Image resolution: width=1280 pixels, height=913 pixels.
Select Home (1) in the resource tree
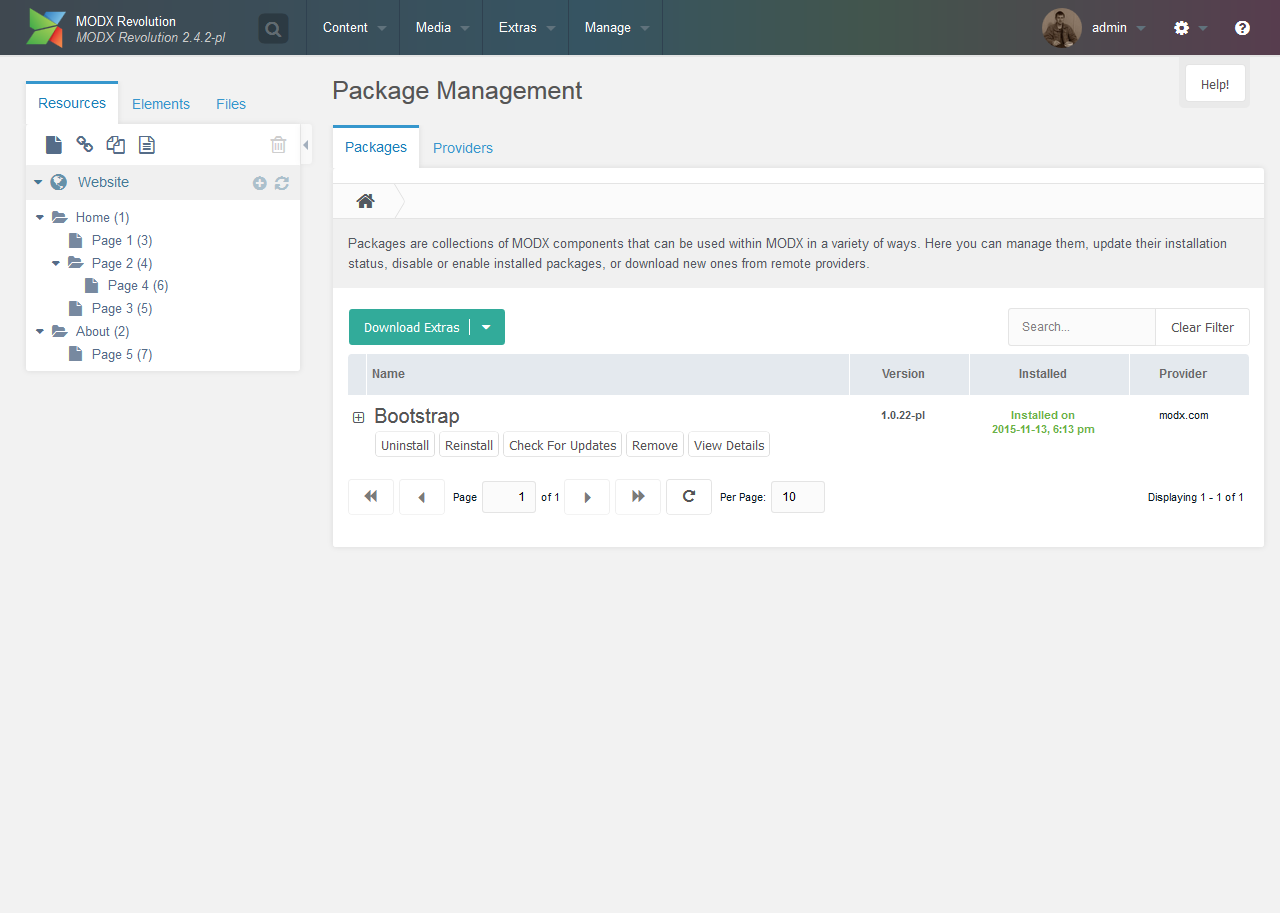[102, 218]
